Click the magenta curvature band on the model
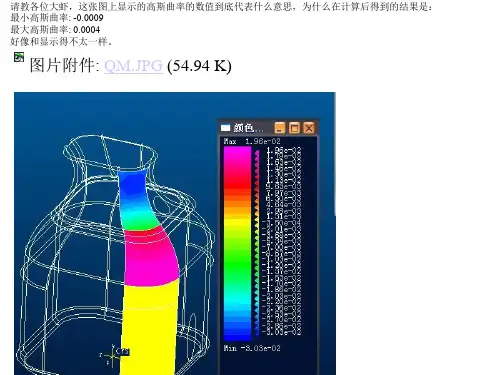 point(152,258)
